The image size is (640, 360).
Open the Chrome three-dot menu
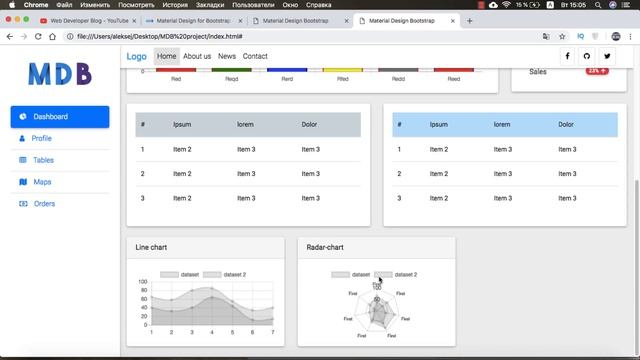tap(631, 36)
